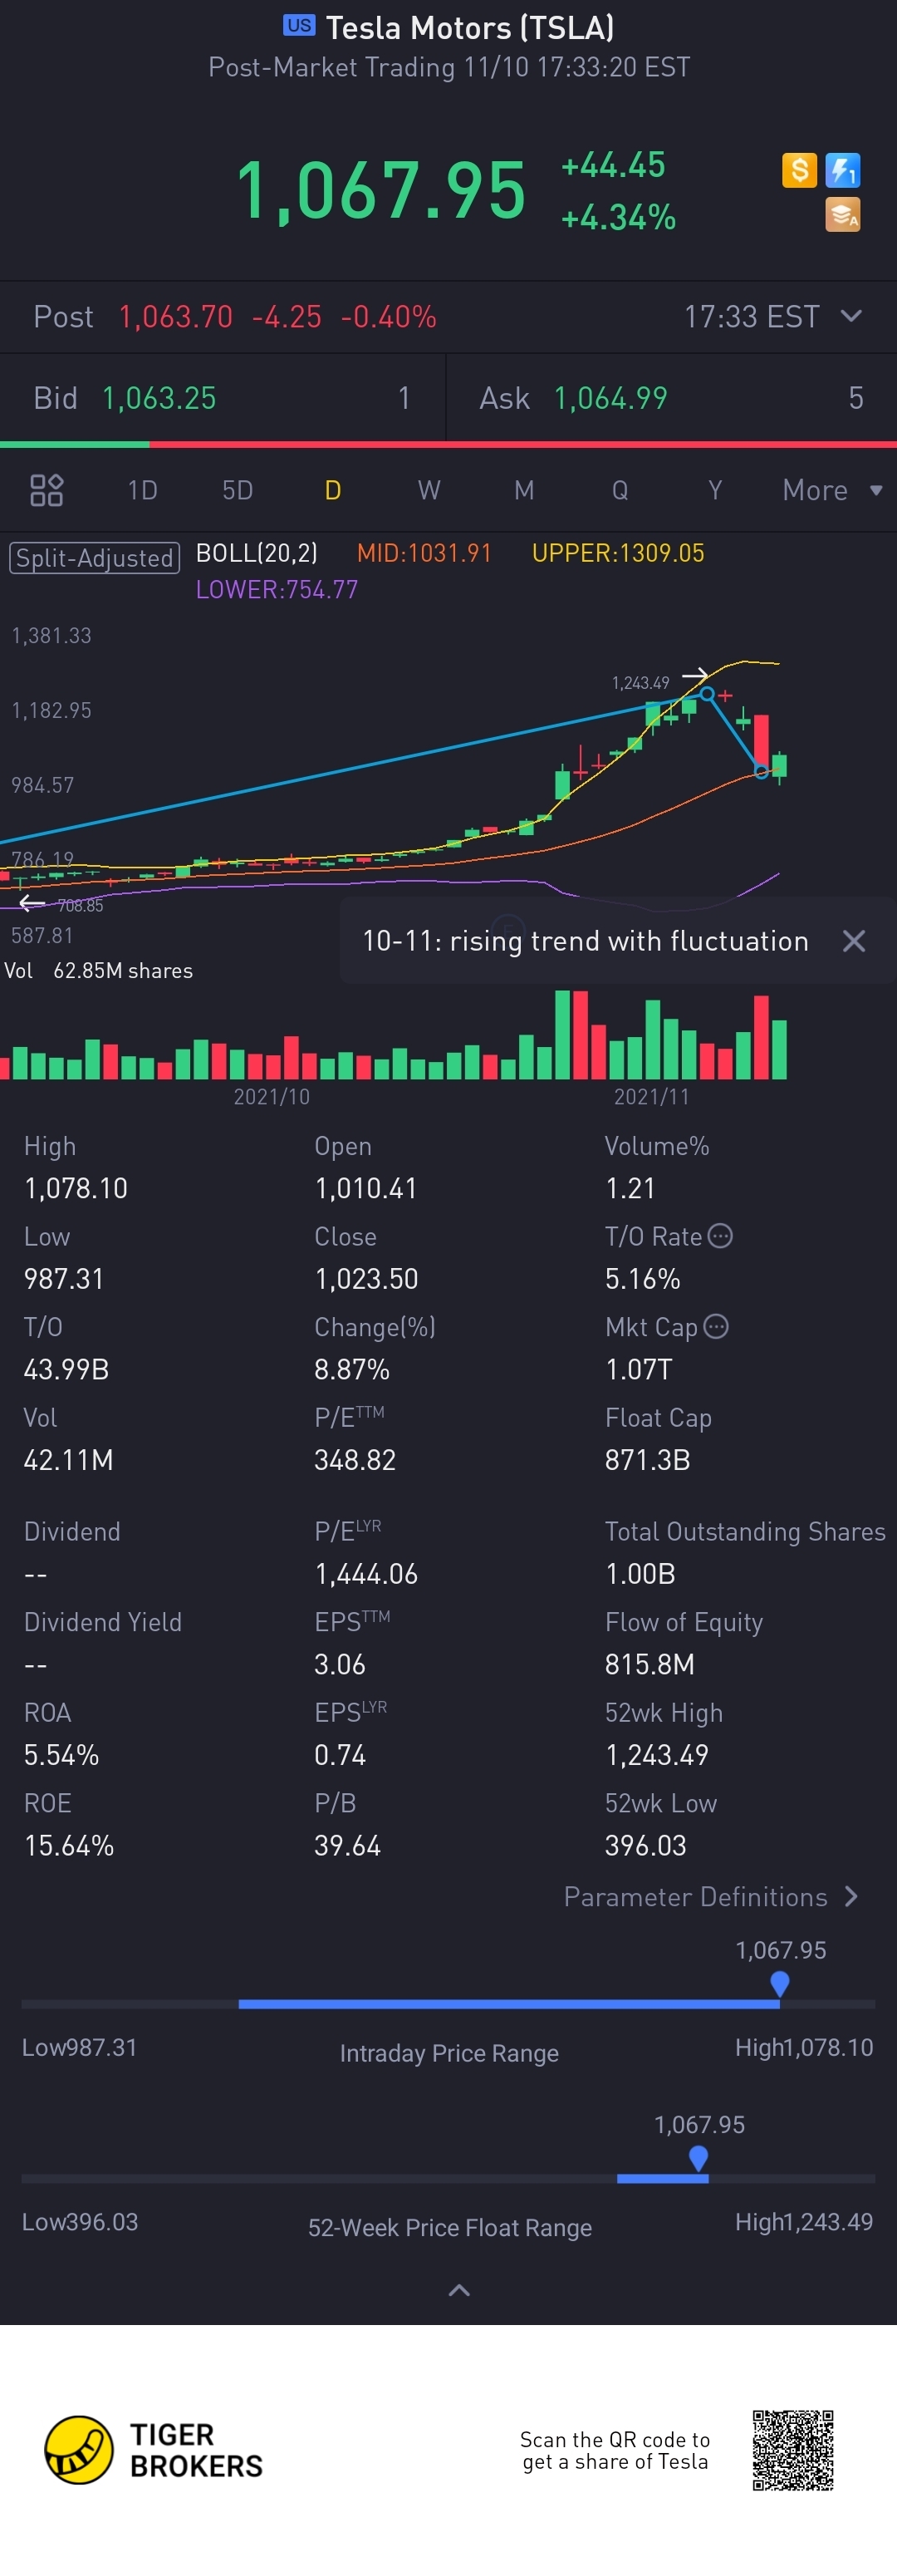
Task: Close the rising trend notification
Action: click(854, 941)
